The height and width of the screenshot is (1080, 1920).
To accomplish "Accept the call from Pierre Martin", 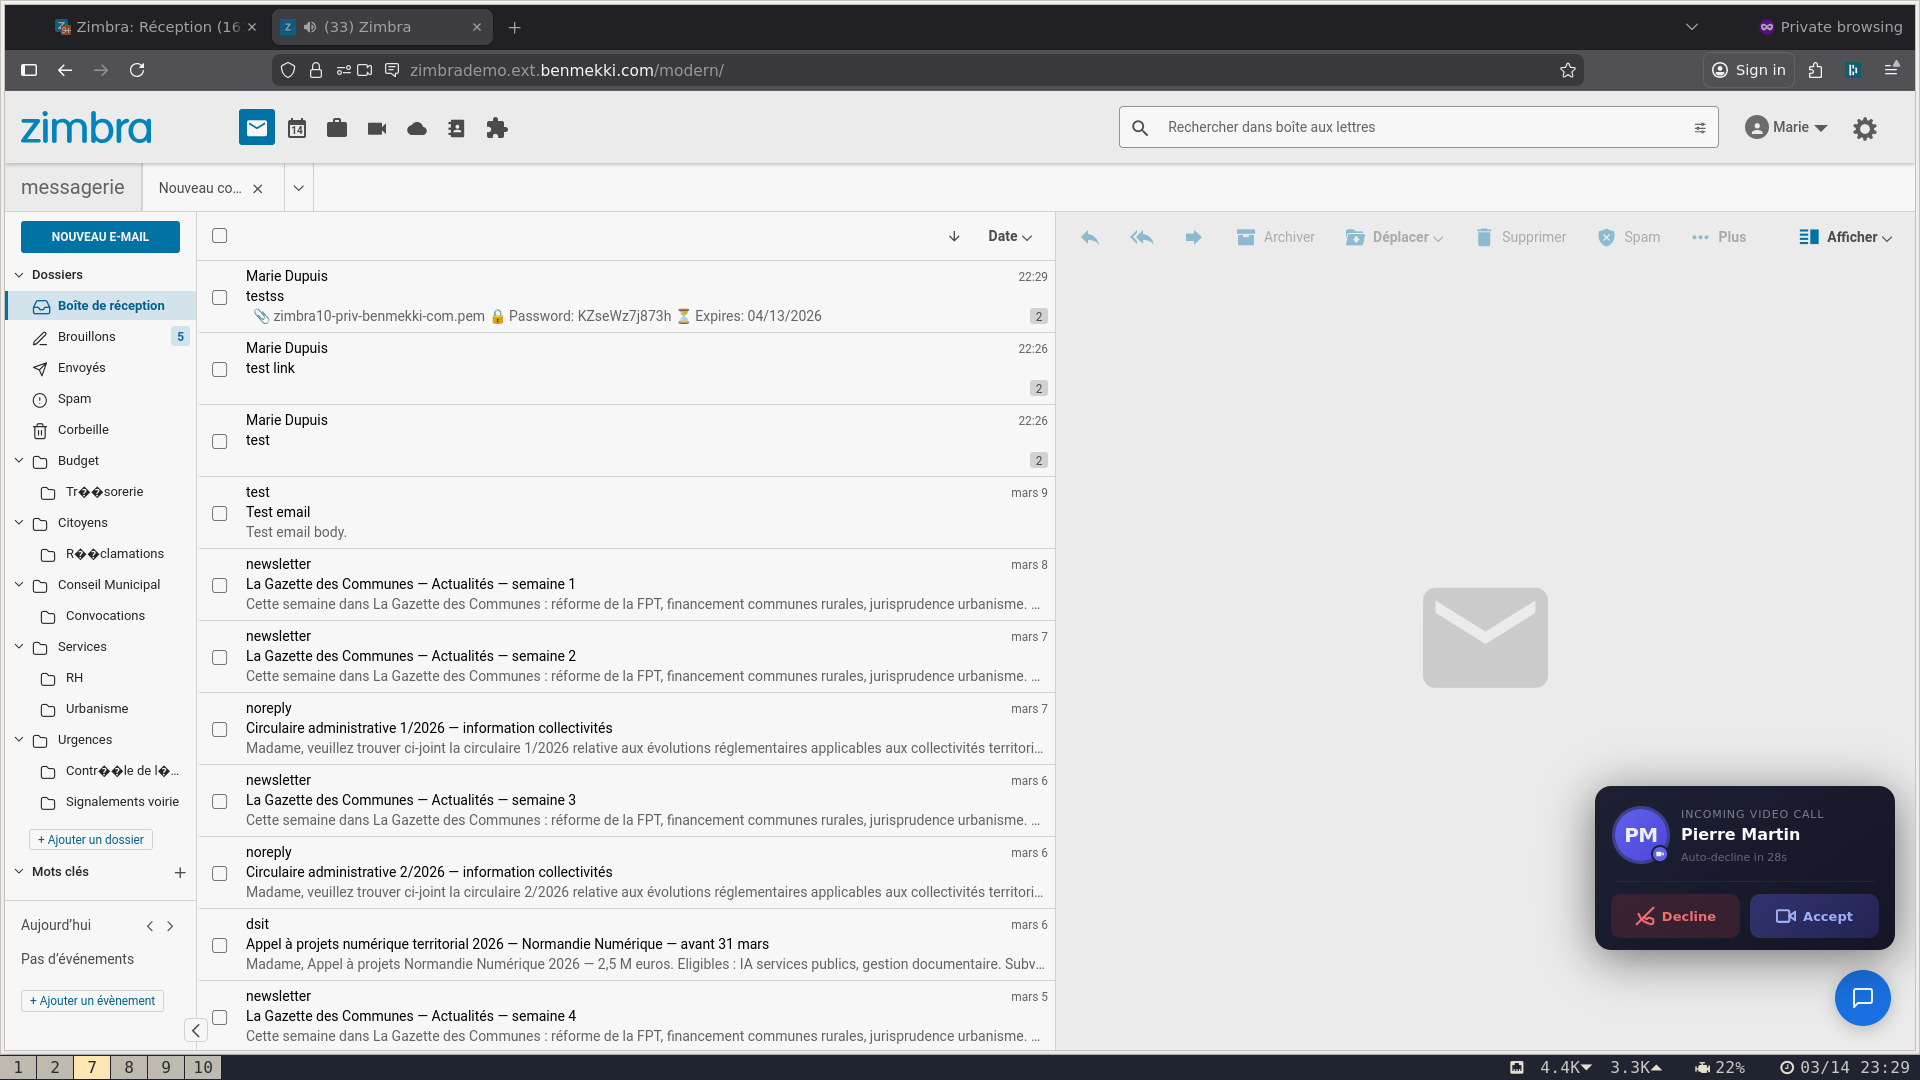I will (x=1814, y=916).
